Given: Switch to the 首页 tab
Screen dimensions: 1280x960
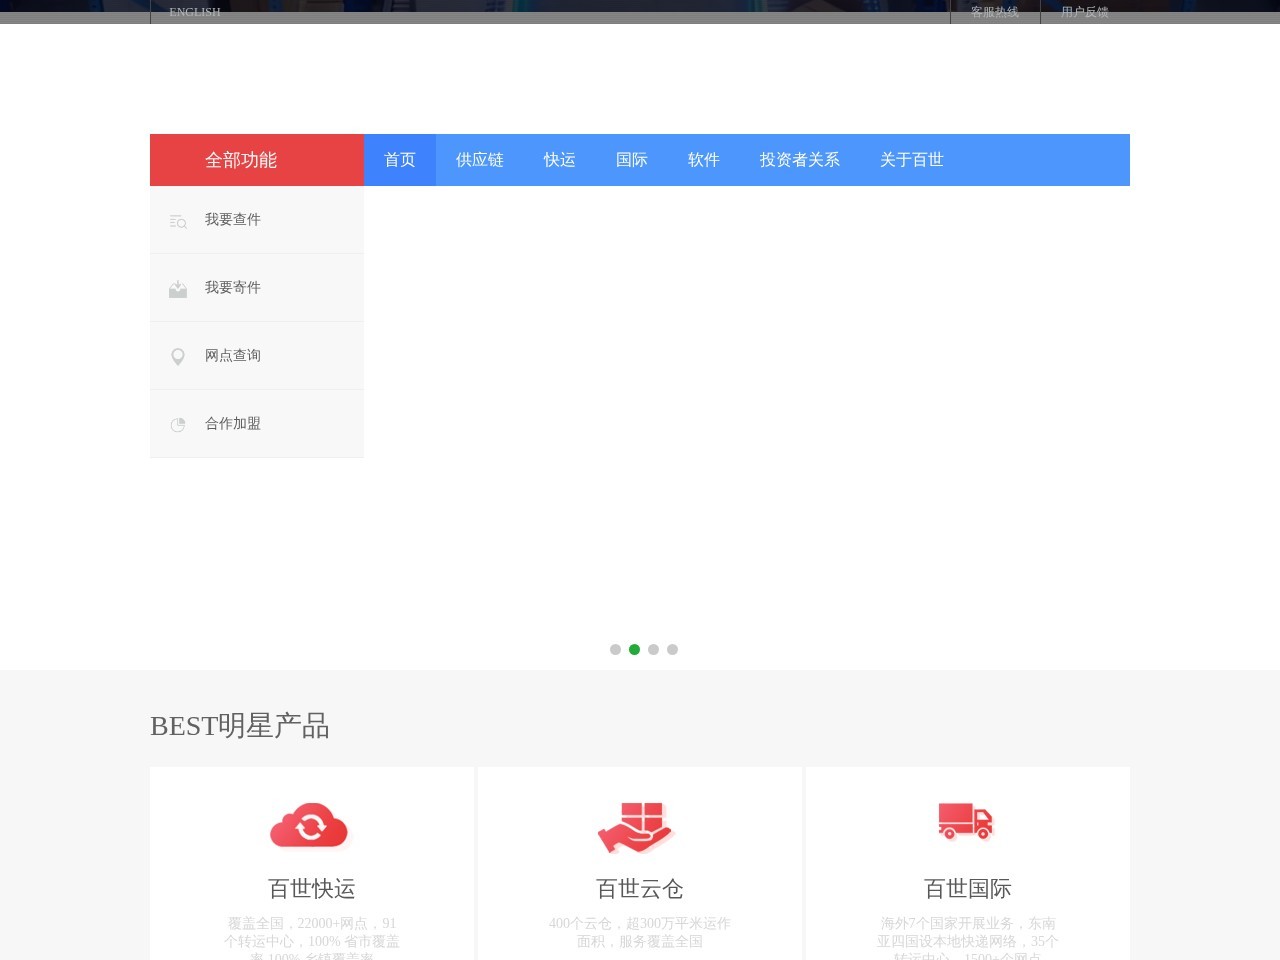Looking at the screenshot, I should coord(399,160).
